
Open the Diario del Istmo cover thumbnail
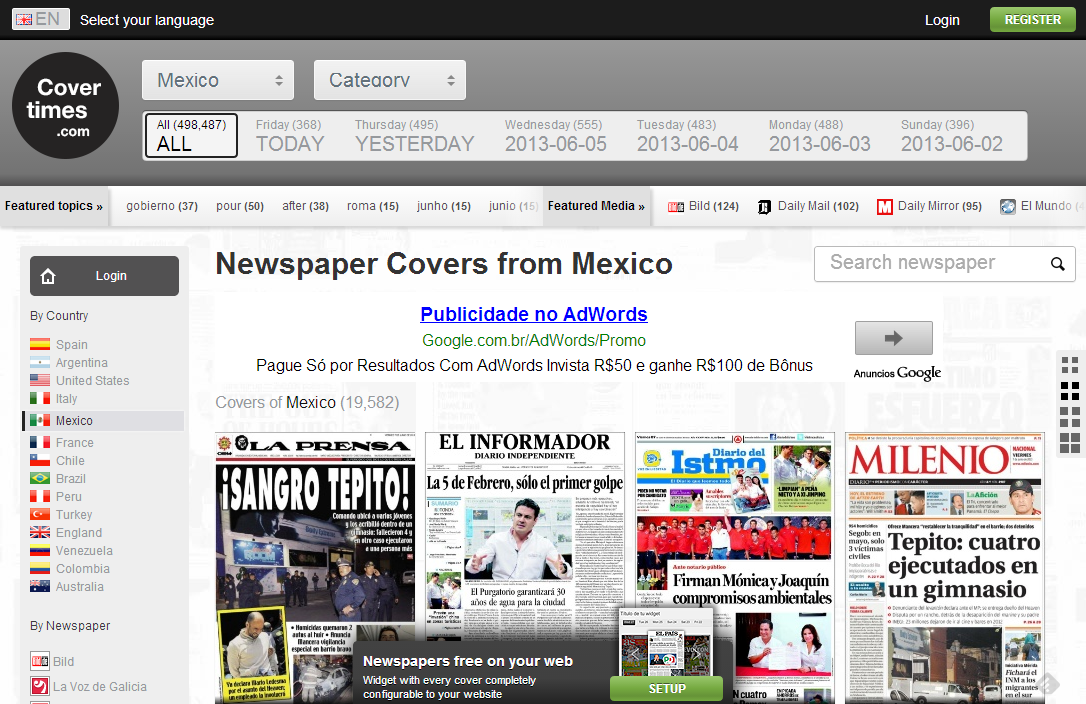coord(735,568)
